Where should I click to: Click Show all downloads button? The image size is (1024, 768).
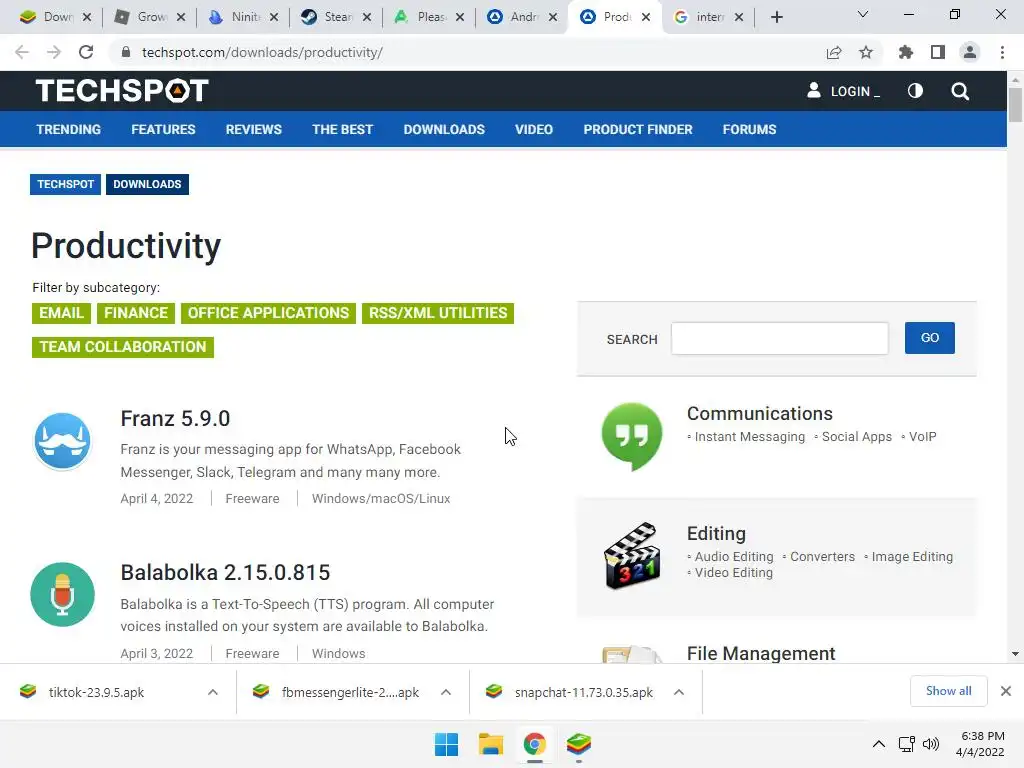948,691
